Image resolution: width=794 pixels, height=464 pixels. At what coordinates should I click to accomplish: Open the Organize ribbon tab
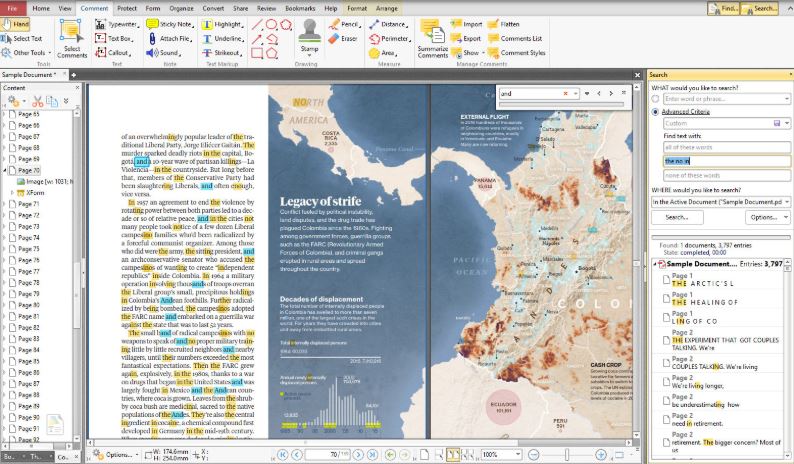click(181, 8)
